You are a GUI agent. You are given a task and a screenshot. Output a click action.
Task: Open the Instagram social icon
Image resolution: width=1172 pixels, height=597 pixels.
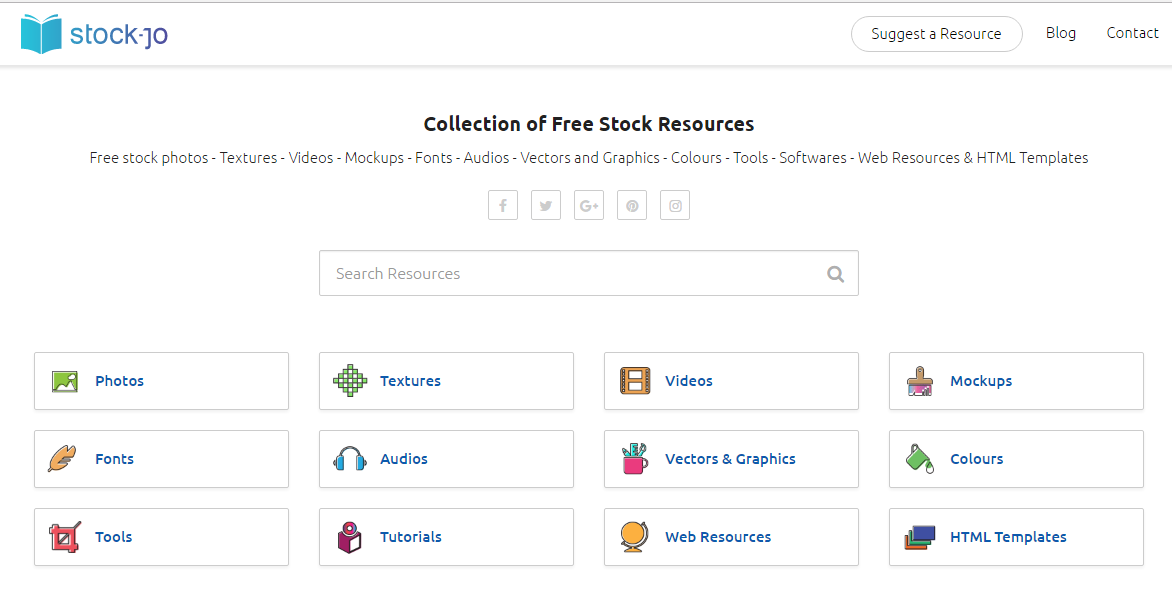(x=675, y=205)
